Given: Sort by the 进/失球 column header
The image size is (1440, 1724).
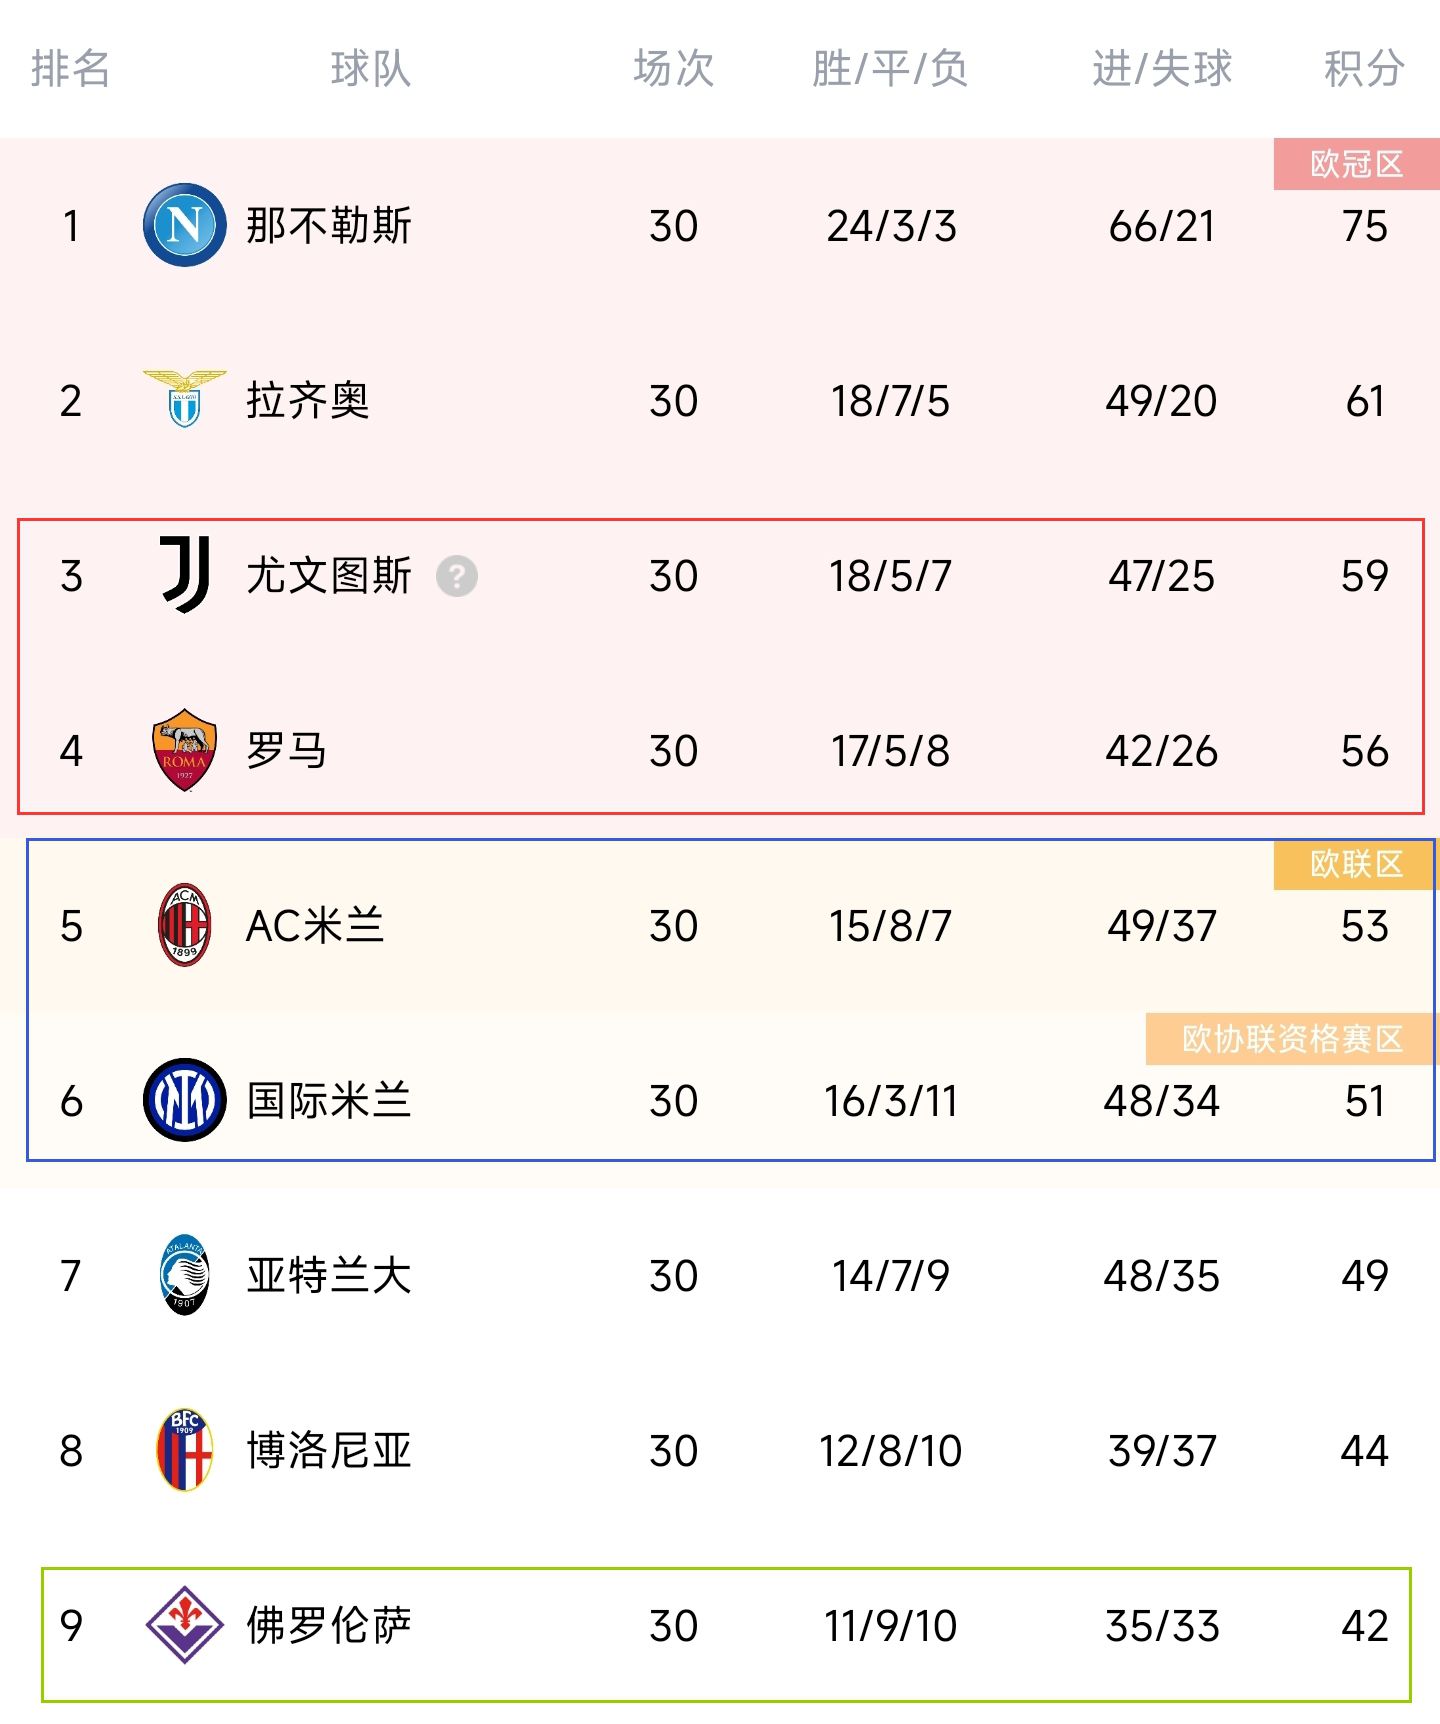Looking at the screenshot, I should [1162, 69].
